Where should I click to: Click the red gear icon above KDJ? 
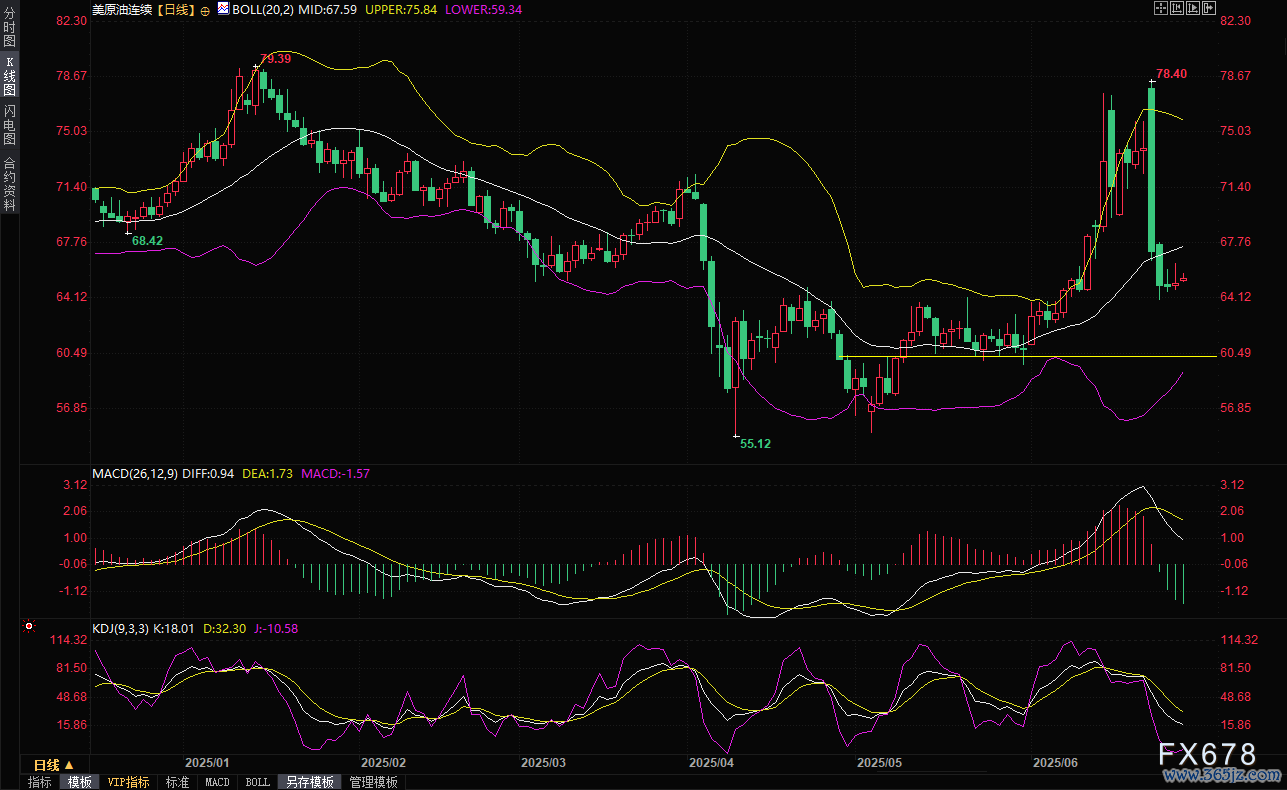[29, 627]
